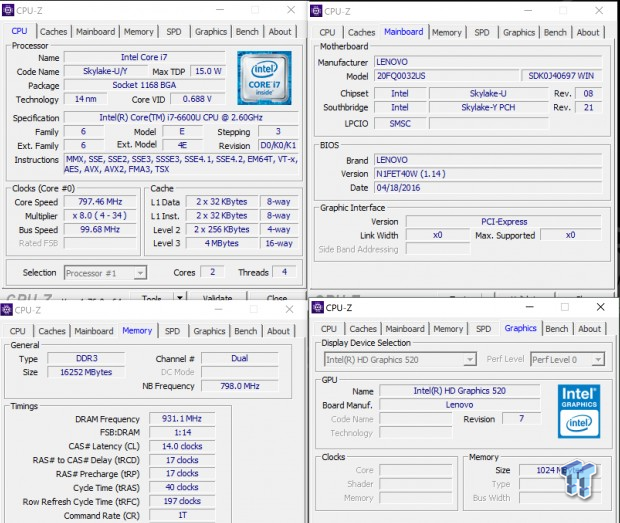
Task: Select Graphics tab in Memory window
Action: click(x=209, y=331)
